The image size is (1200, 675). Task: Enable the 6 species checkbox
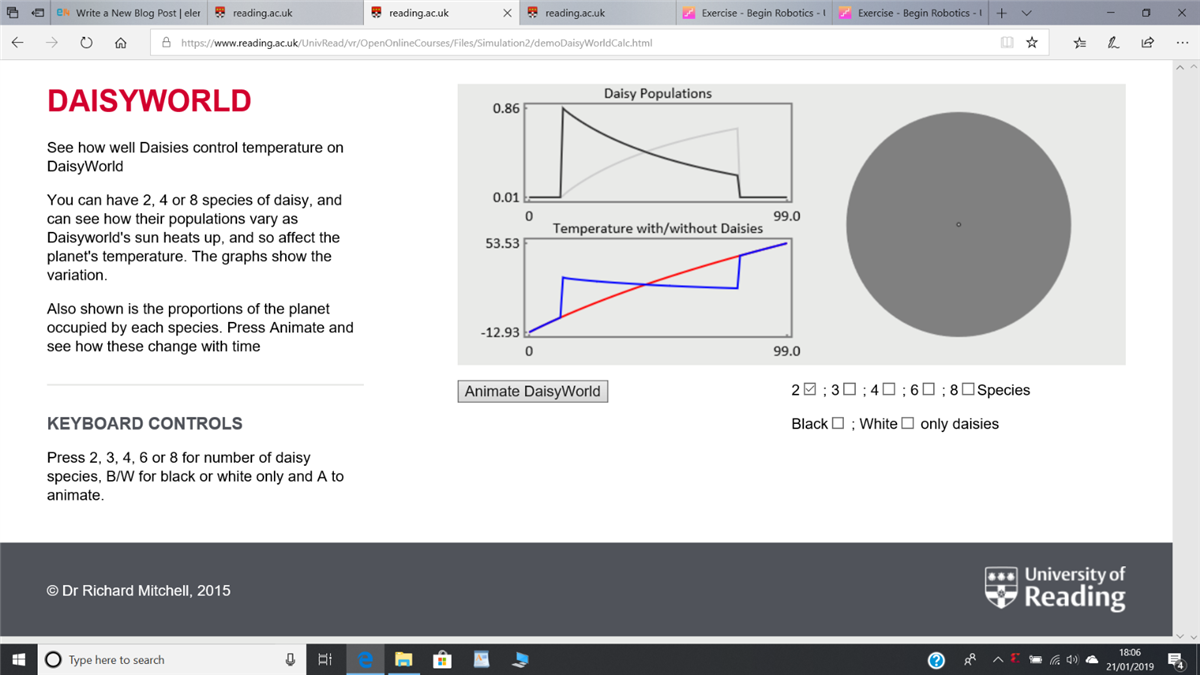pyautogui.click(x=928, y=390)
